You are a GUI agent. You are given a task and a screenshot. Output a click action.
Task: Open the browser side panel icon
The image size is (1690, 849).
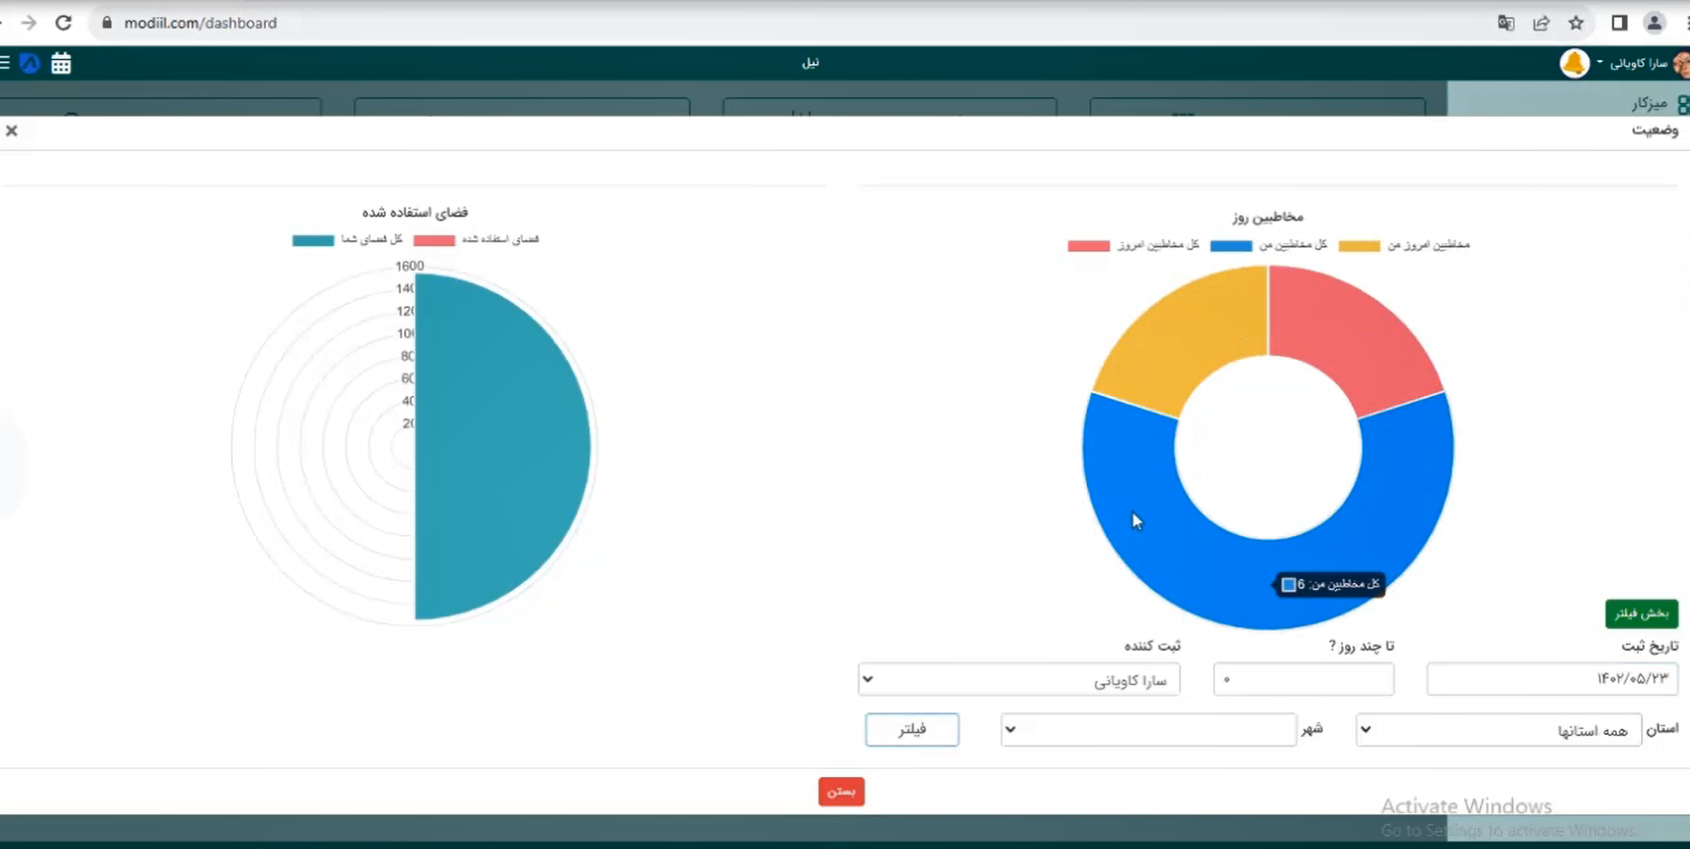pos(1619,23)
